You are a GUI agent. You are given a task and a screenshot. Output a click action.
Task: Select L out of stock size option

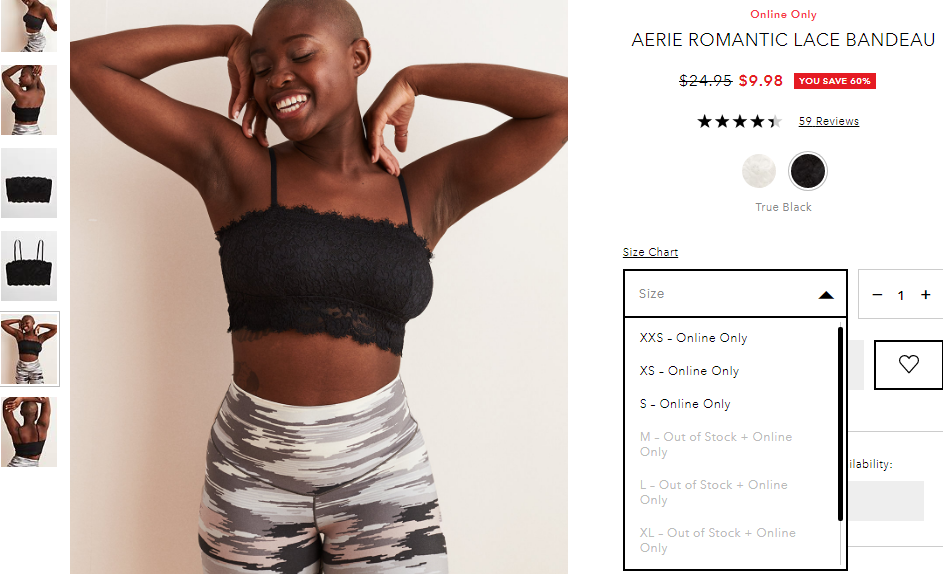click(x=714, y=492)
